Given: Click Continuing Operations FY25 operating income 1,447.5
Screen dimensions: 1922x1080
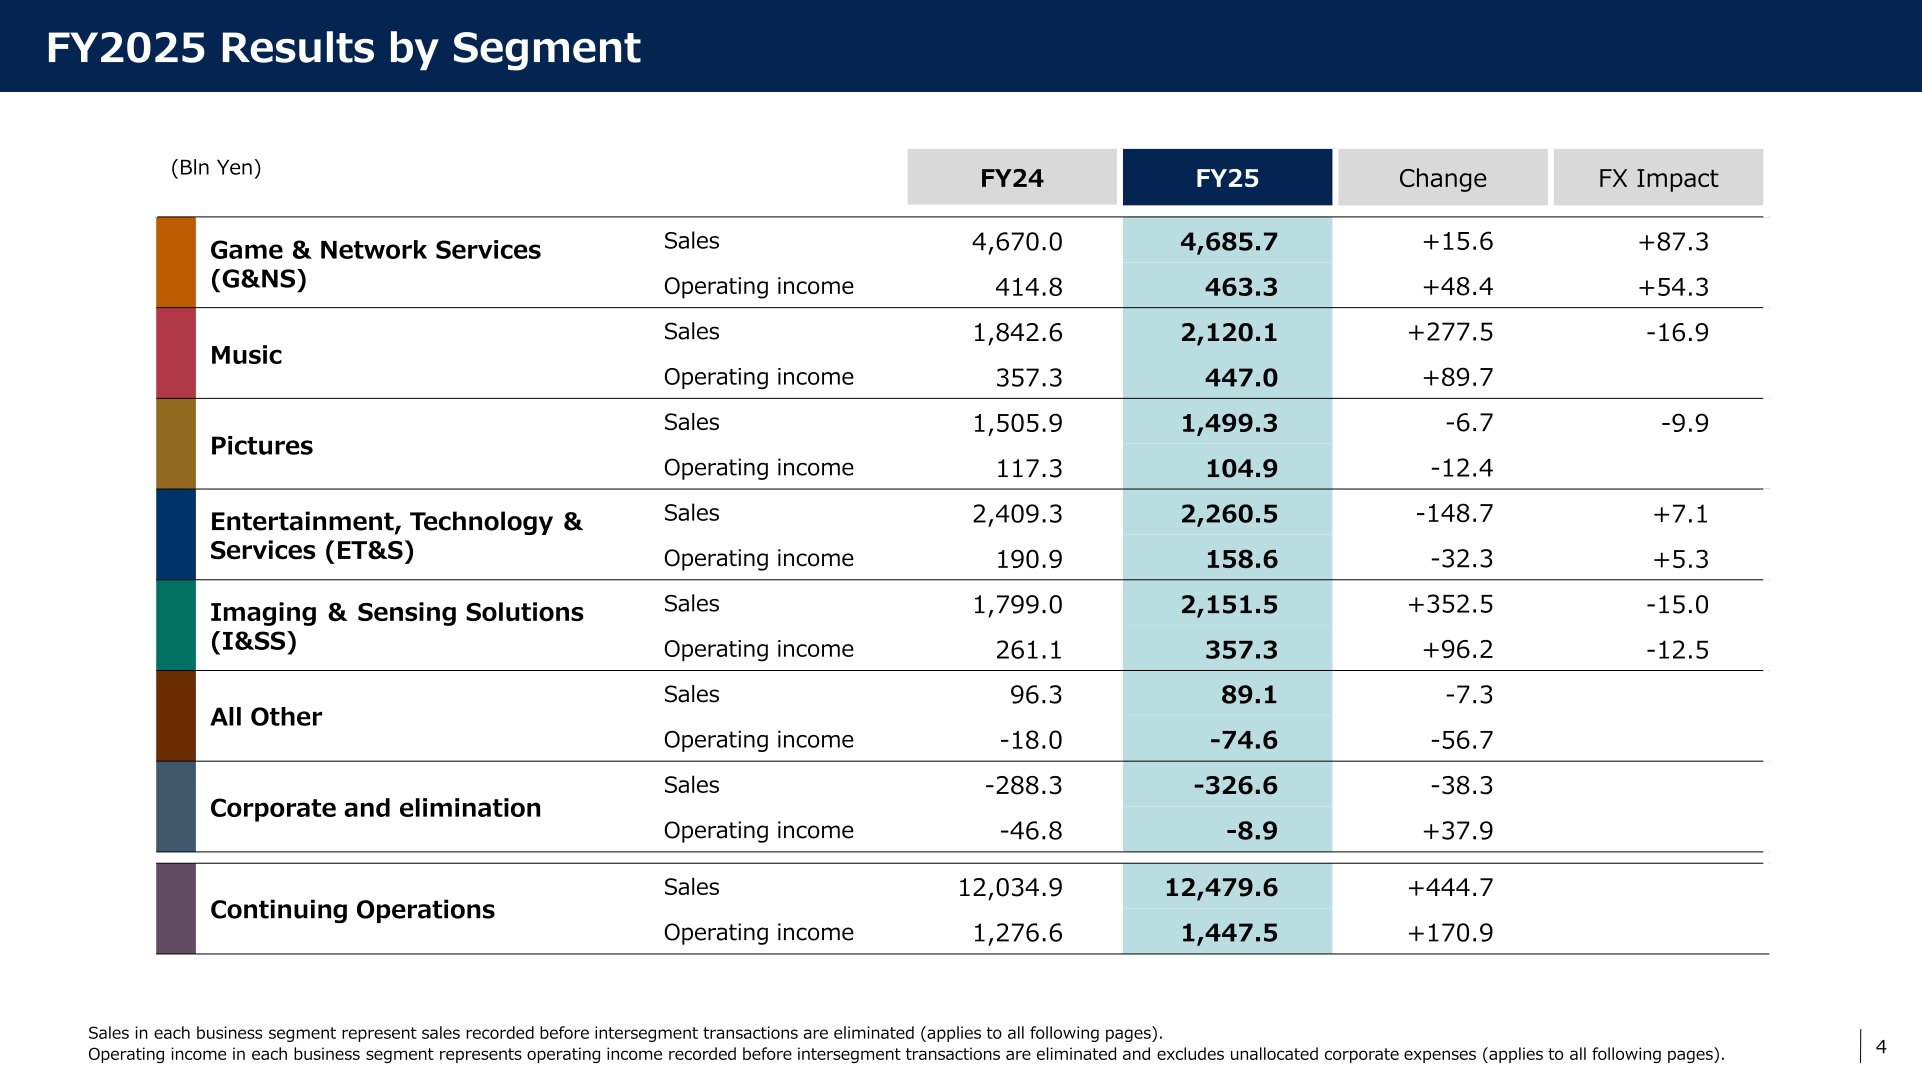Looking at the screenshot, I should [x=1229, y=933].
